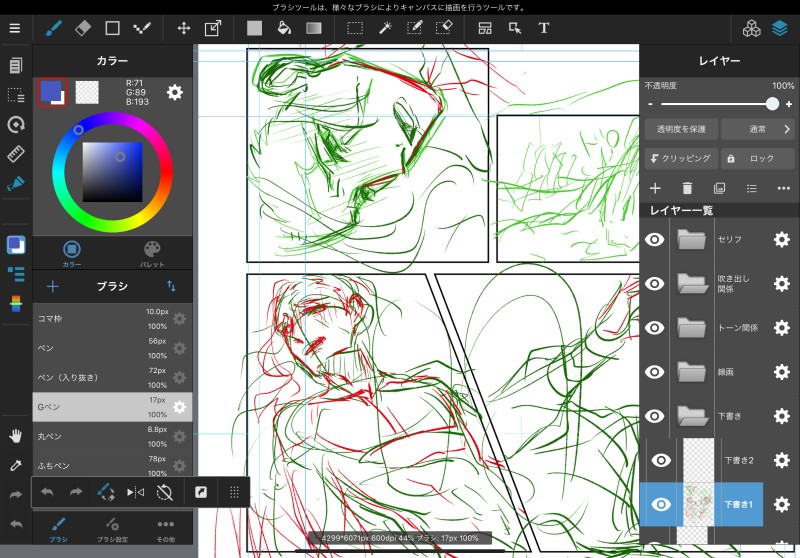Select the コマ枠 brush
Viewport: 800px width, 558px height.
(x=112, y=319)
